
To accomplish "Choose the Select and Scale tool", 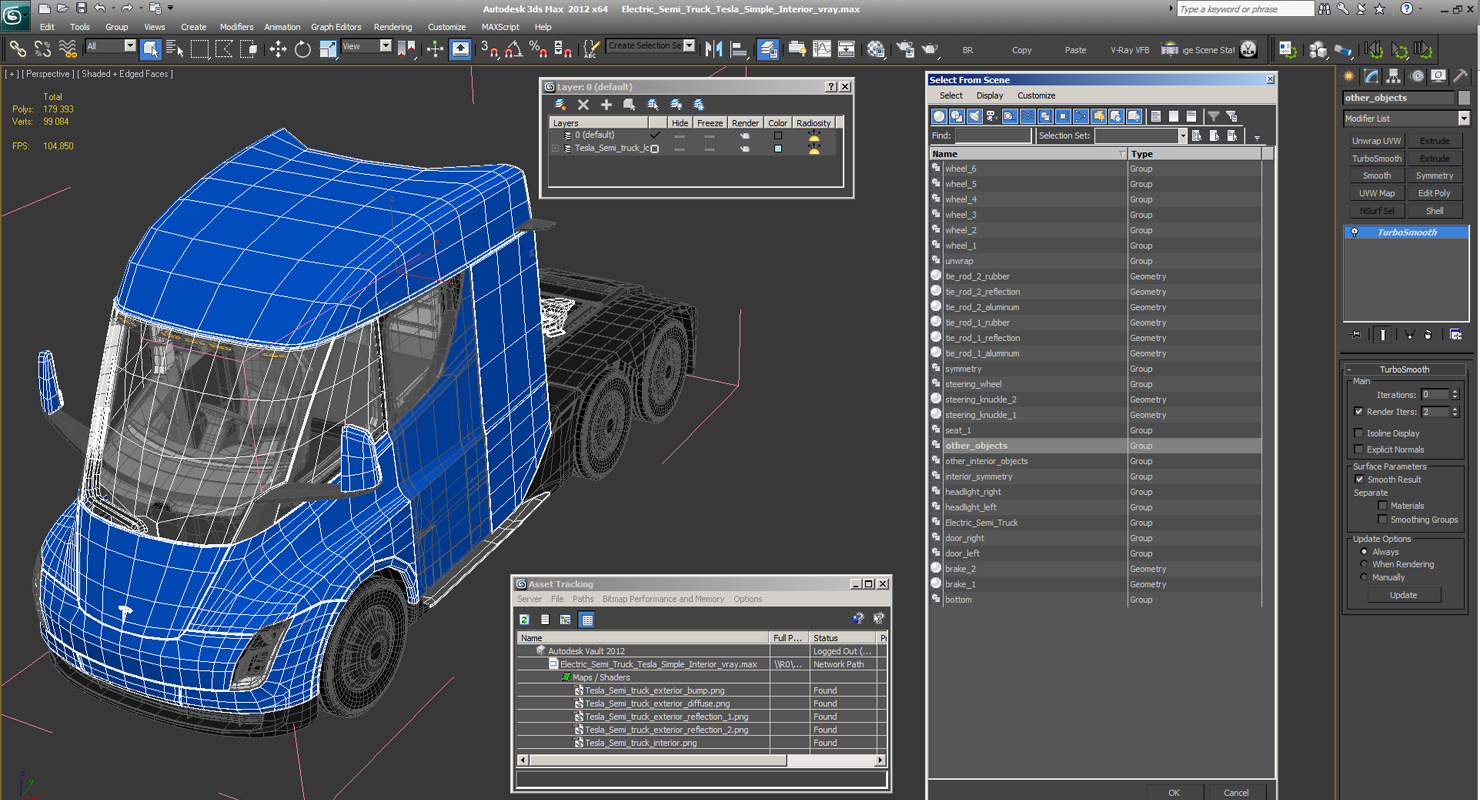I will 328,48.
